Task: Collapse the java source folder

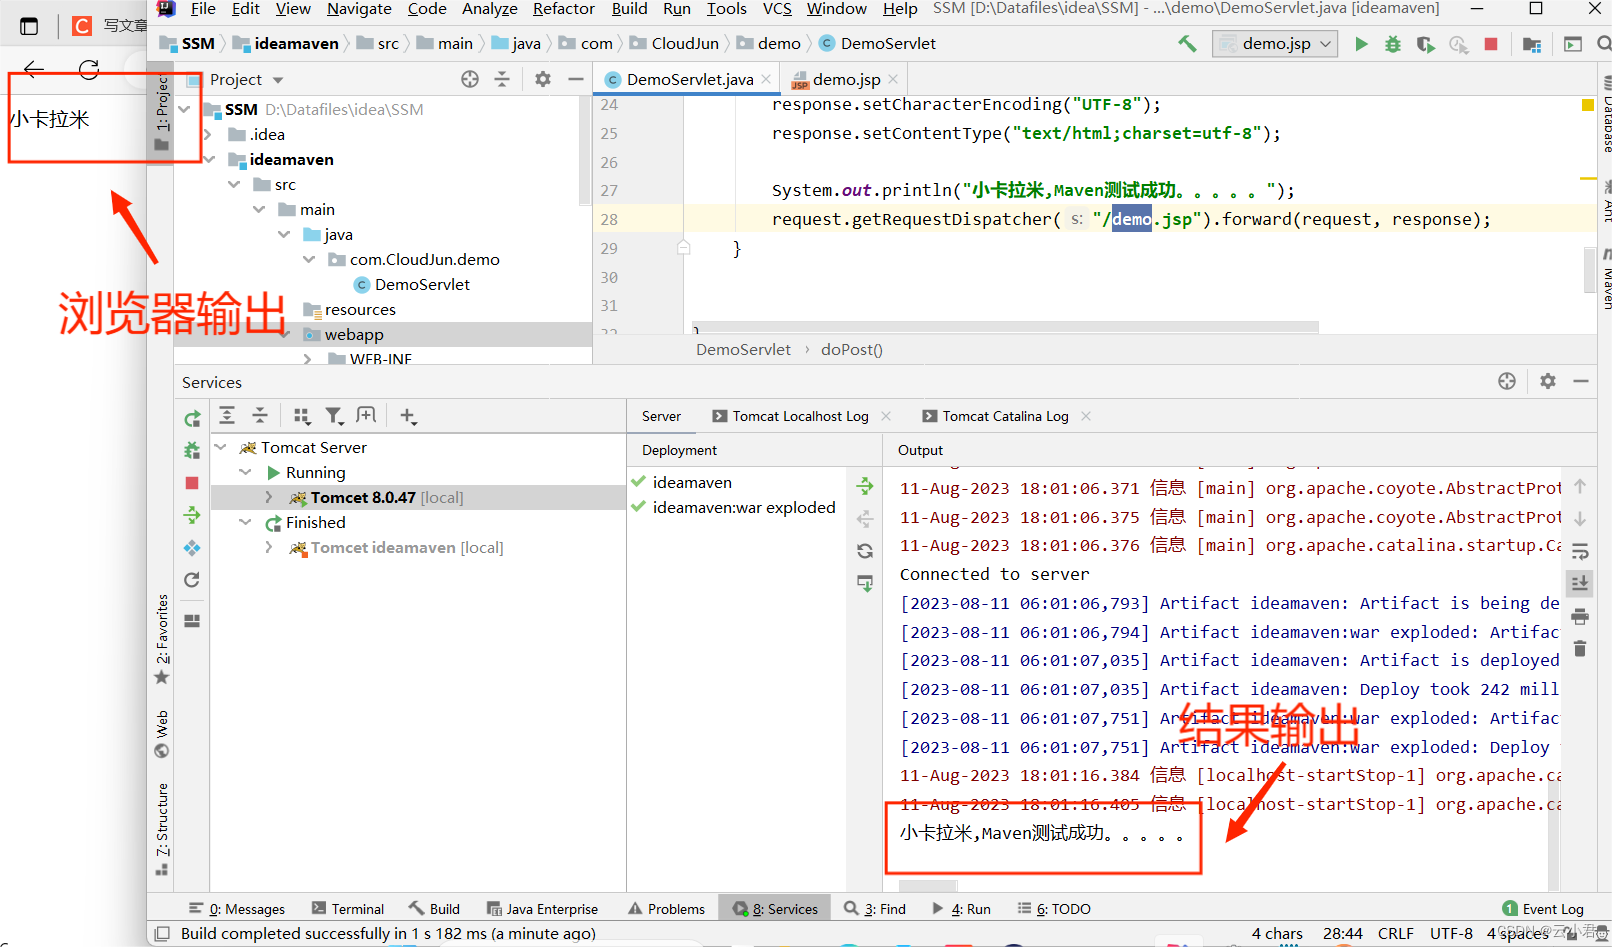Action: click(284, 234)
